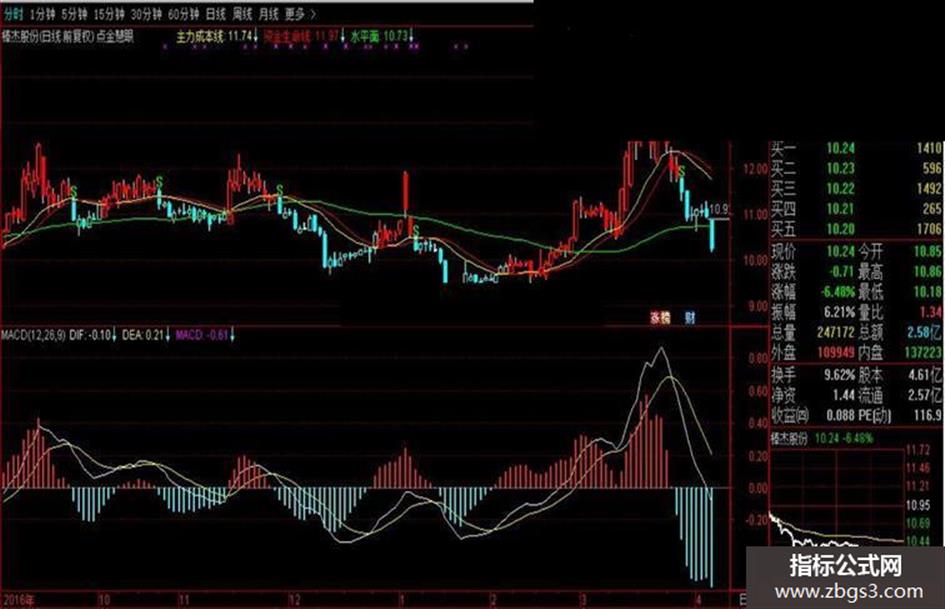Select the 15分钟 period tab
945x609 pixels.
point(108,13)
